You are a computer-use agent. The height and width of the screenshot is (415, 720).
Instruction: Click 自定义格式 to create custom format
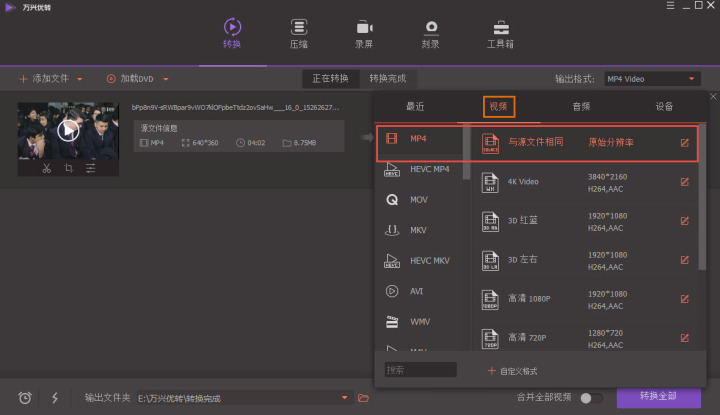(x=512, y=371)
